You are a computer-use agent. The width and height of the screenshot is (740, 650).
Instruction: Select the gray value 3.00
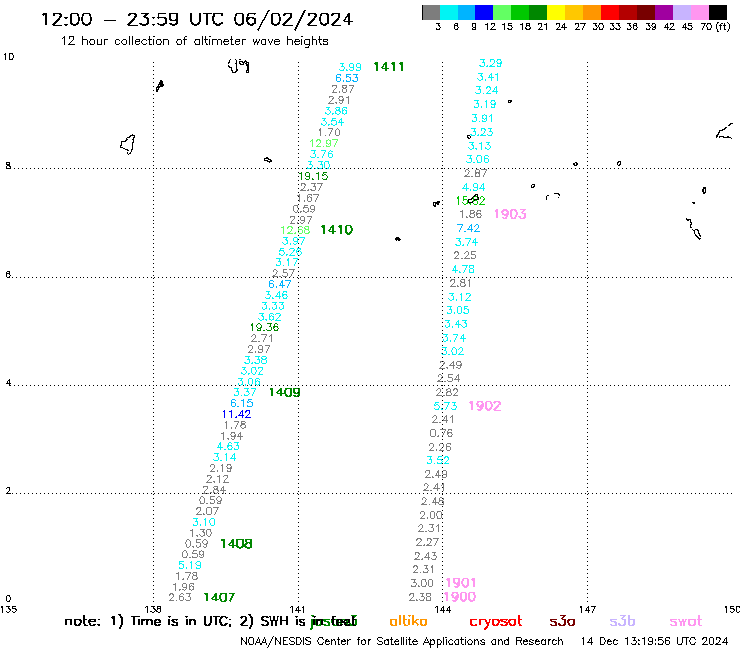click(x=421, y=583)
